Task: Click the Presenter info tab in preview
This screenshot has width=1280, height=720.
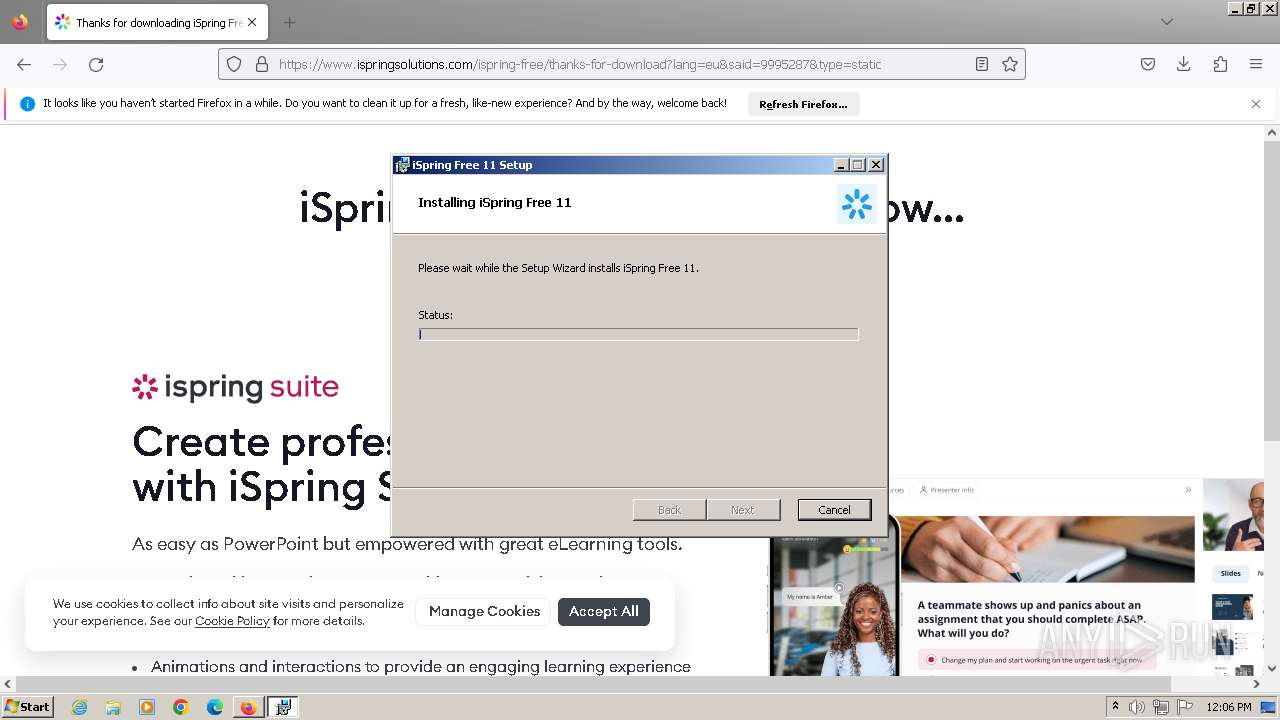Action: pos(947,490)
